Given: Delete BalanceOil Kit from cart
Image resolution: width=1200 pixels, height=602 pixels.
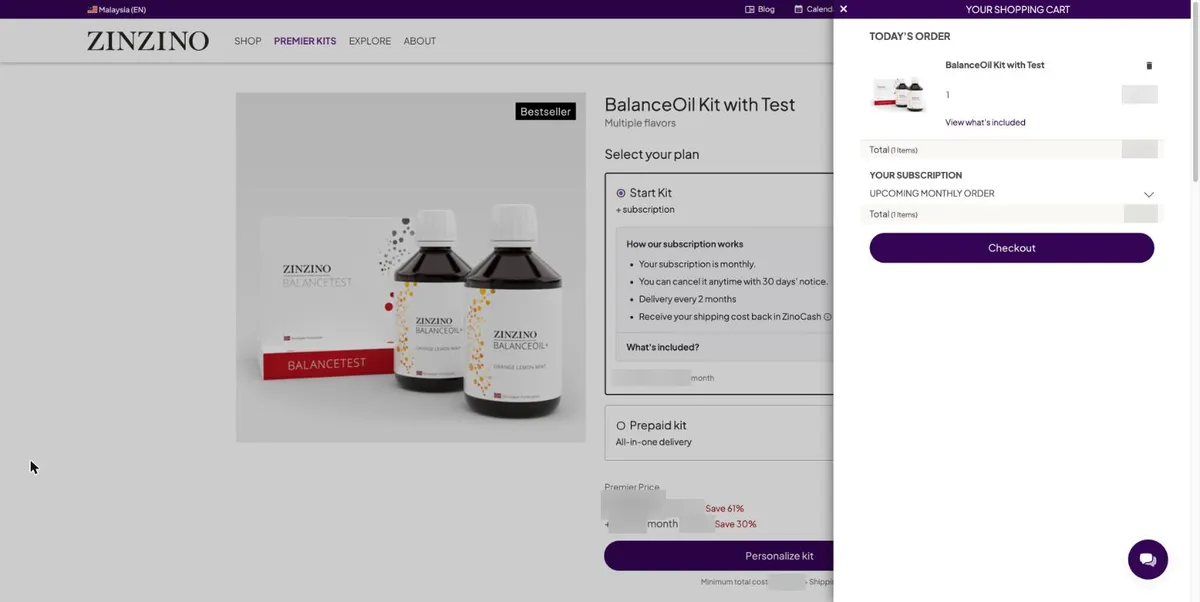Looking at the screenshot, I should pos(1149,65).
